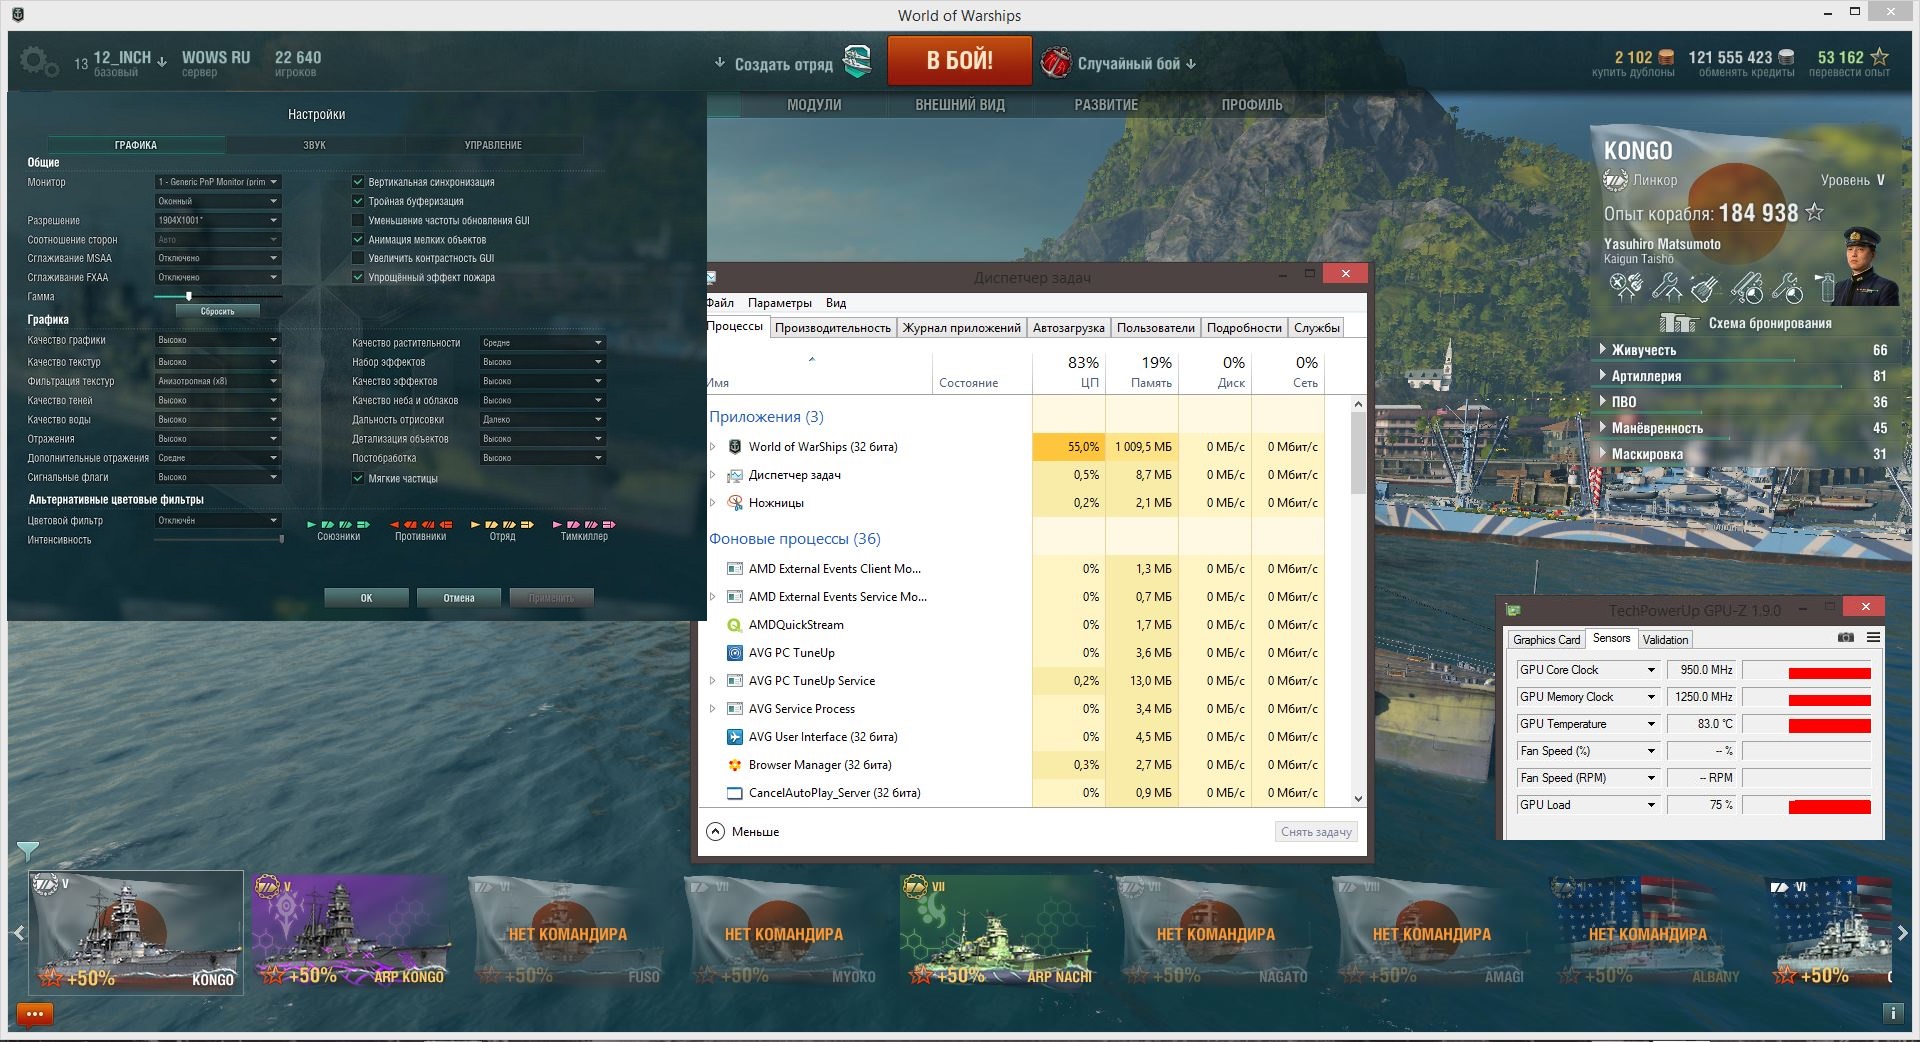Image resolution: width=1920 pixels, height=1042 pixels.
Task: Open the Цветовой фильтр dropdown
Action: click(x=217, y=520)
